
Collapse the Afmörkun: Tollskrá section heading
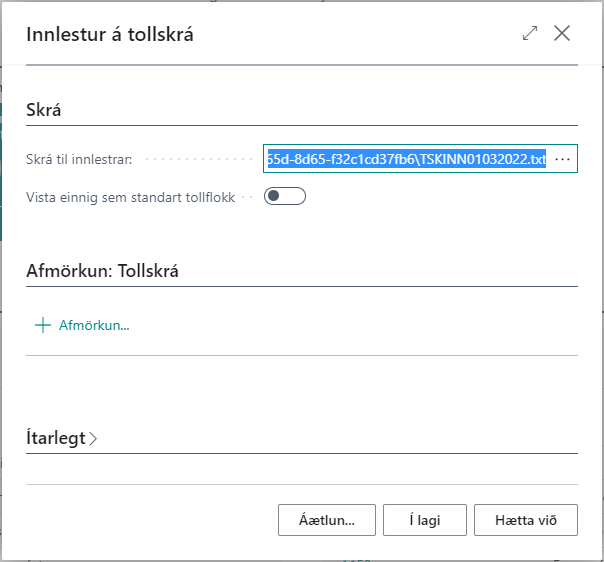pyautogui.click(x=102, y=270)
